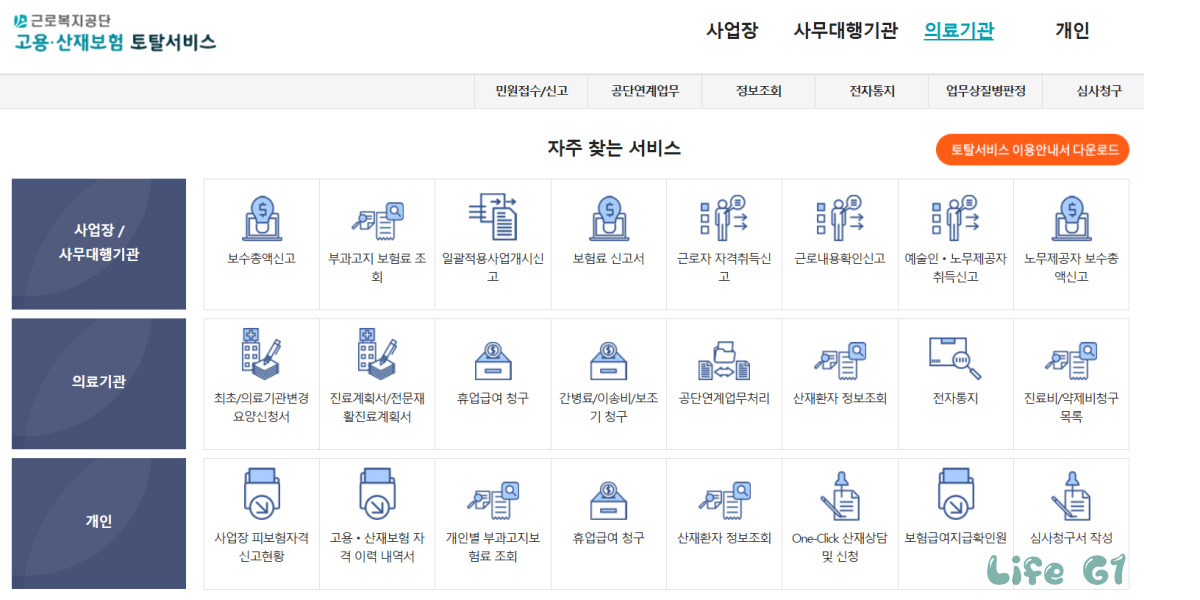This screenshot has width=1200, height=600.
Task: Open the 공단연계업무처리 icon
Action: [x=724, y=361]
